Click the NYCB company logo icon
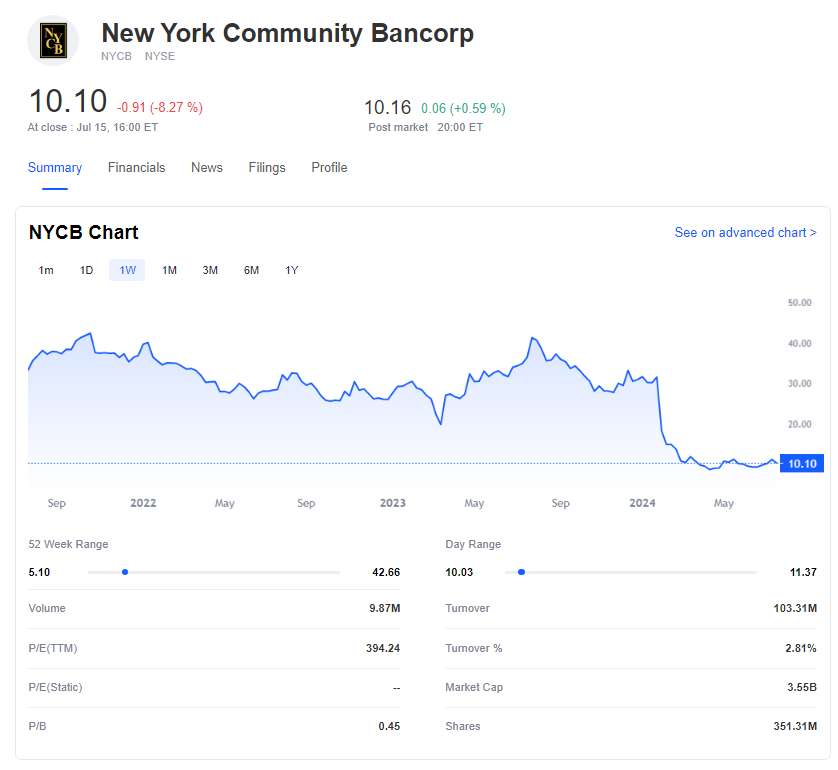Viewport: 838px width, 770px height. (52, 41)
